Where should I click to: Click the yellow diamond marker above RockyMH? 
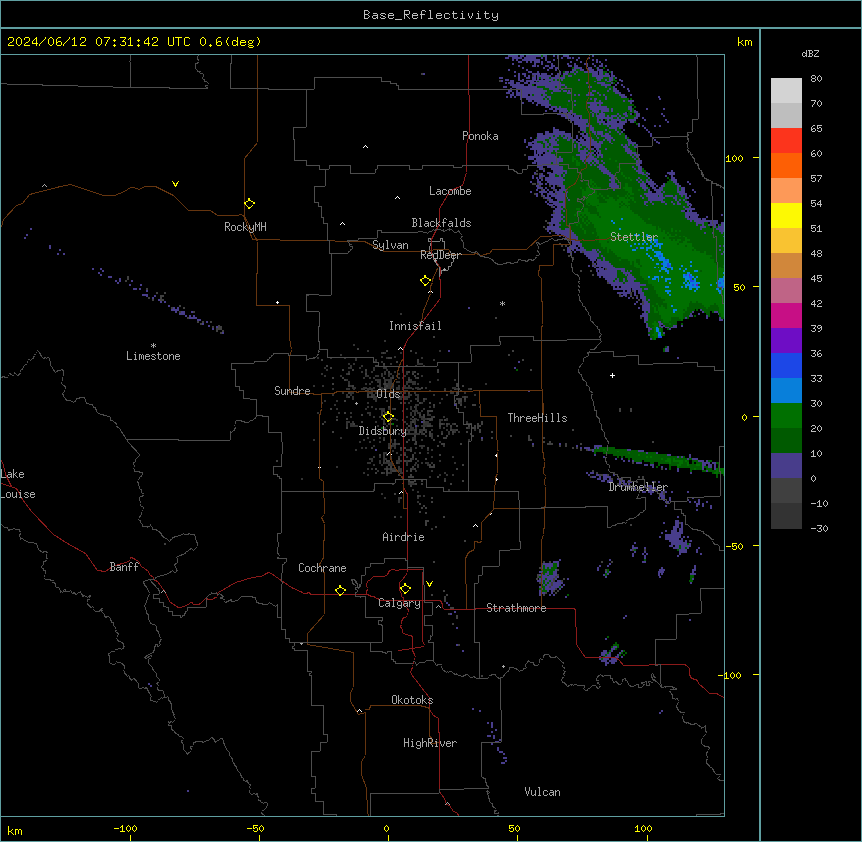click(250, 204)
